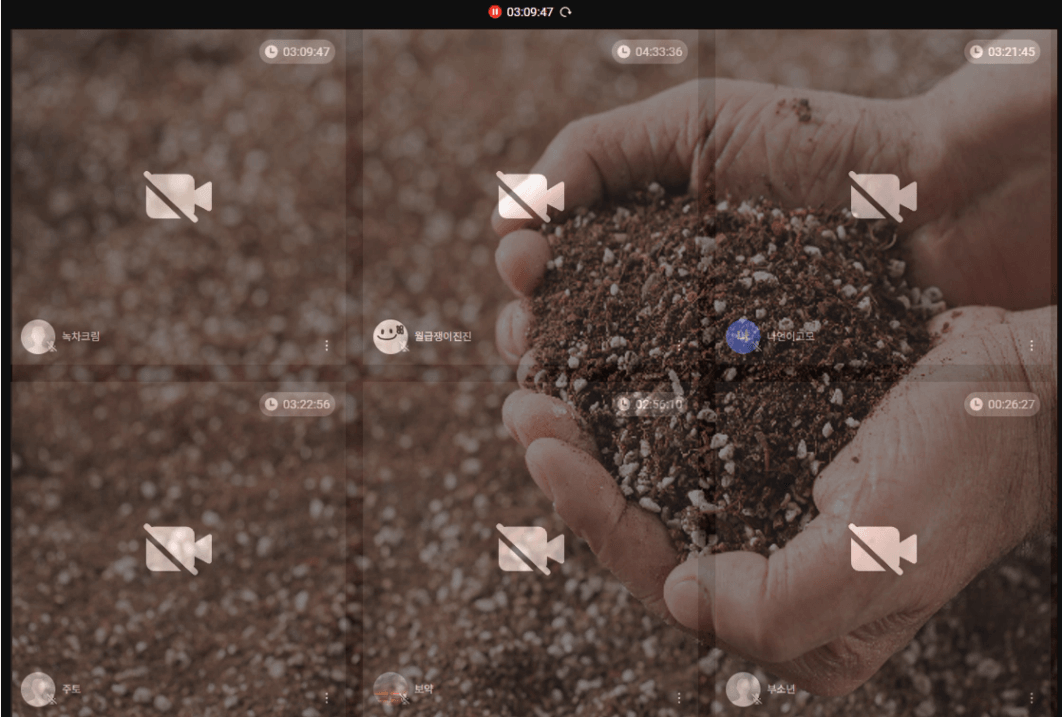Click camera-off icon in 월급쟁이진진 tile
The height and width of the screenshot is (717, 1062).
coord(530,196)
